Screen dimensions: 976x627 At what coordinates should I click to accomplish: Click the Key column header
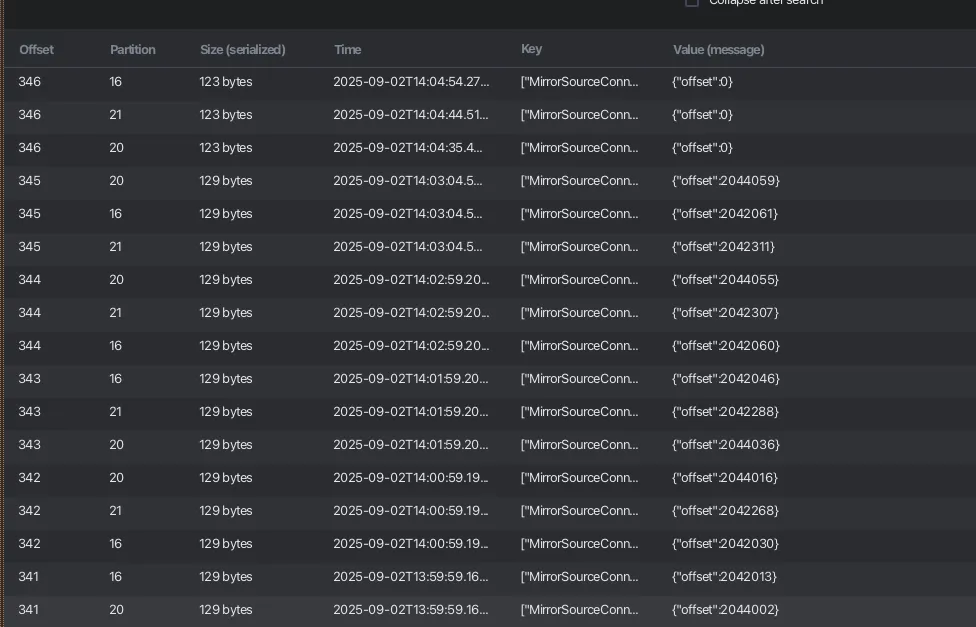(x=532, y=49)
